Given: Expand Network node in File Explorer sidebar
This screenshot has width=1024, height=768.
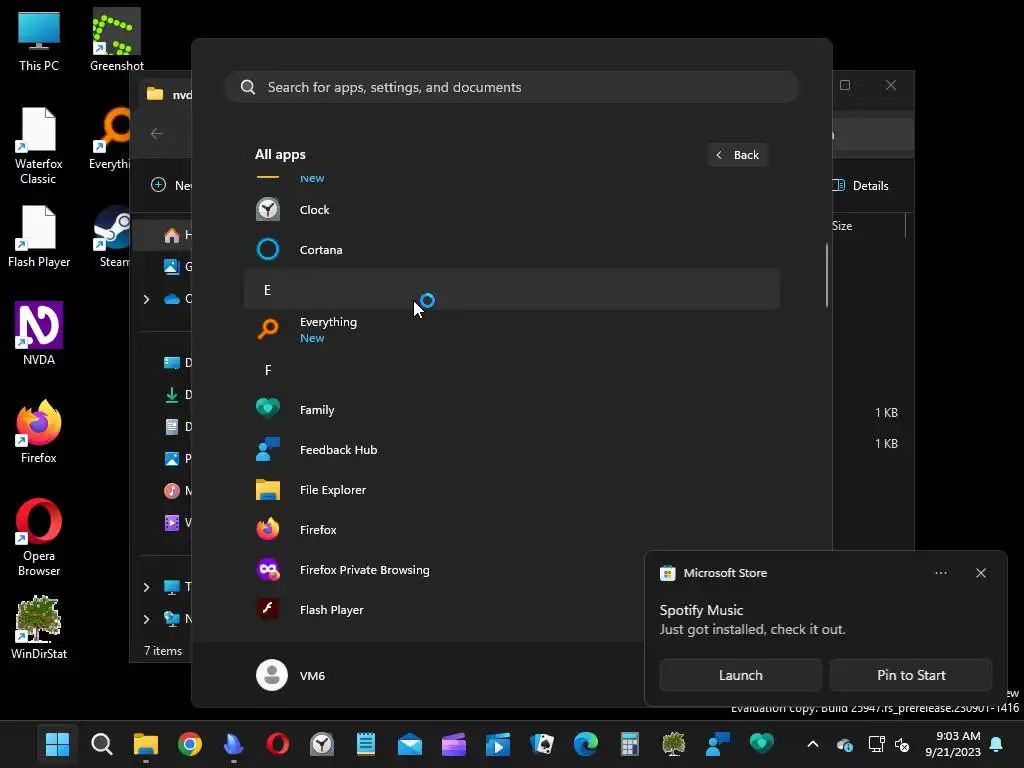Looking at the screenshot, I should [146, 619].
